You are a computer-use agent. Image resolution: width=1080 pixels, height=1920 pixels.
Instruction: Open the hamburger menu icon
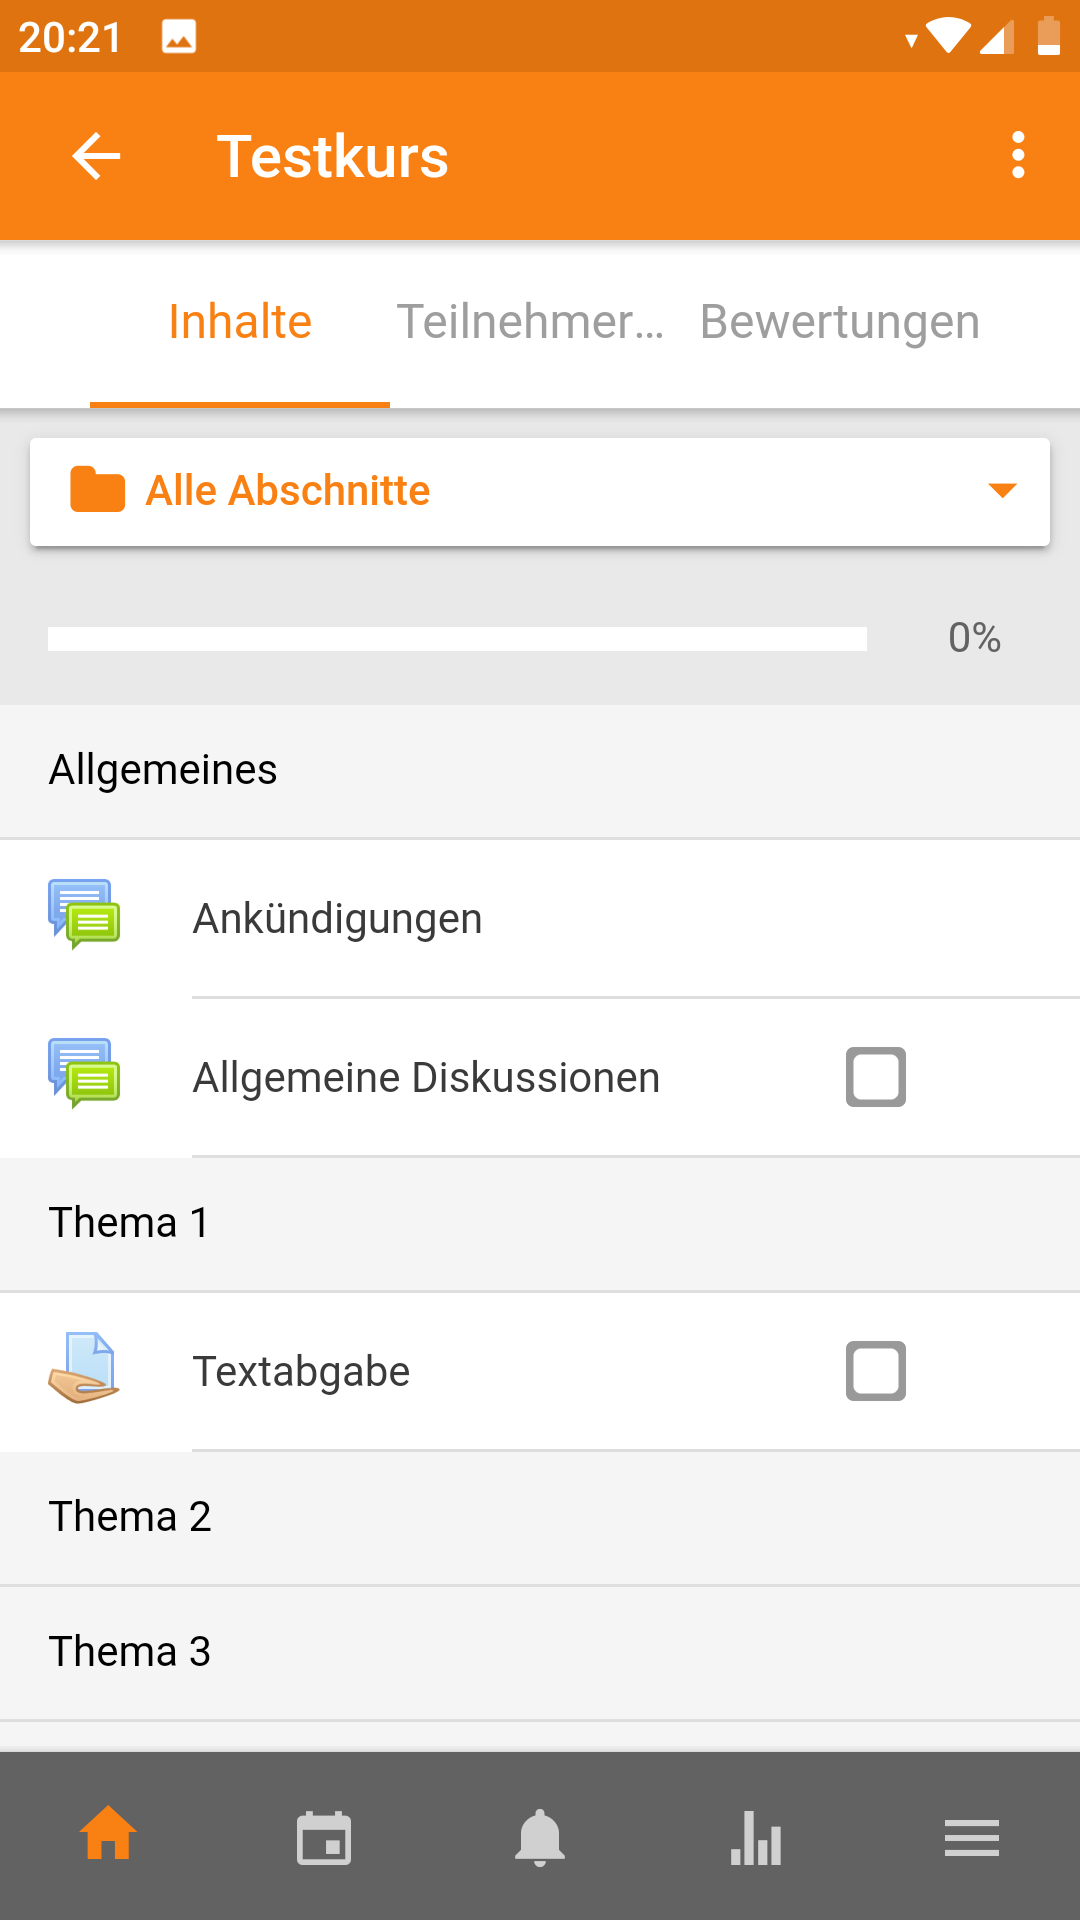coord(971,1838)
